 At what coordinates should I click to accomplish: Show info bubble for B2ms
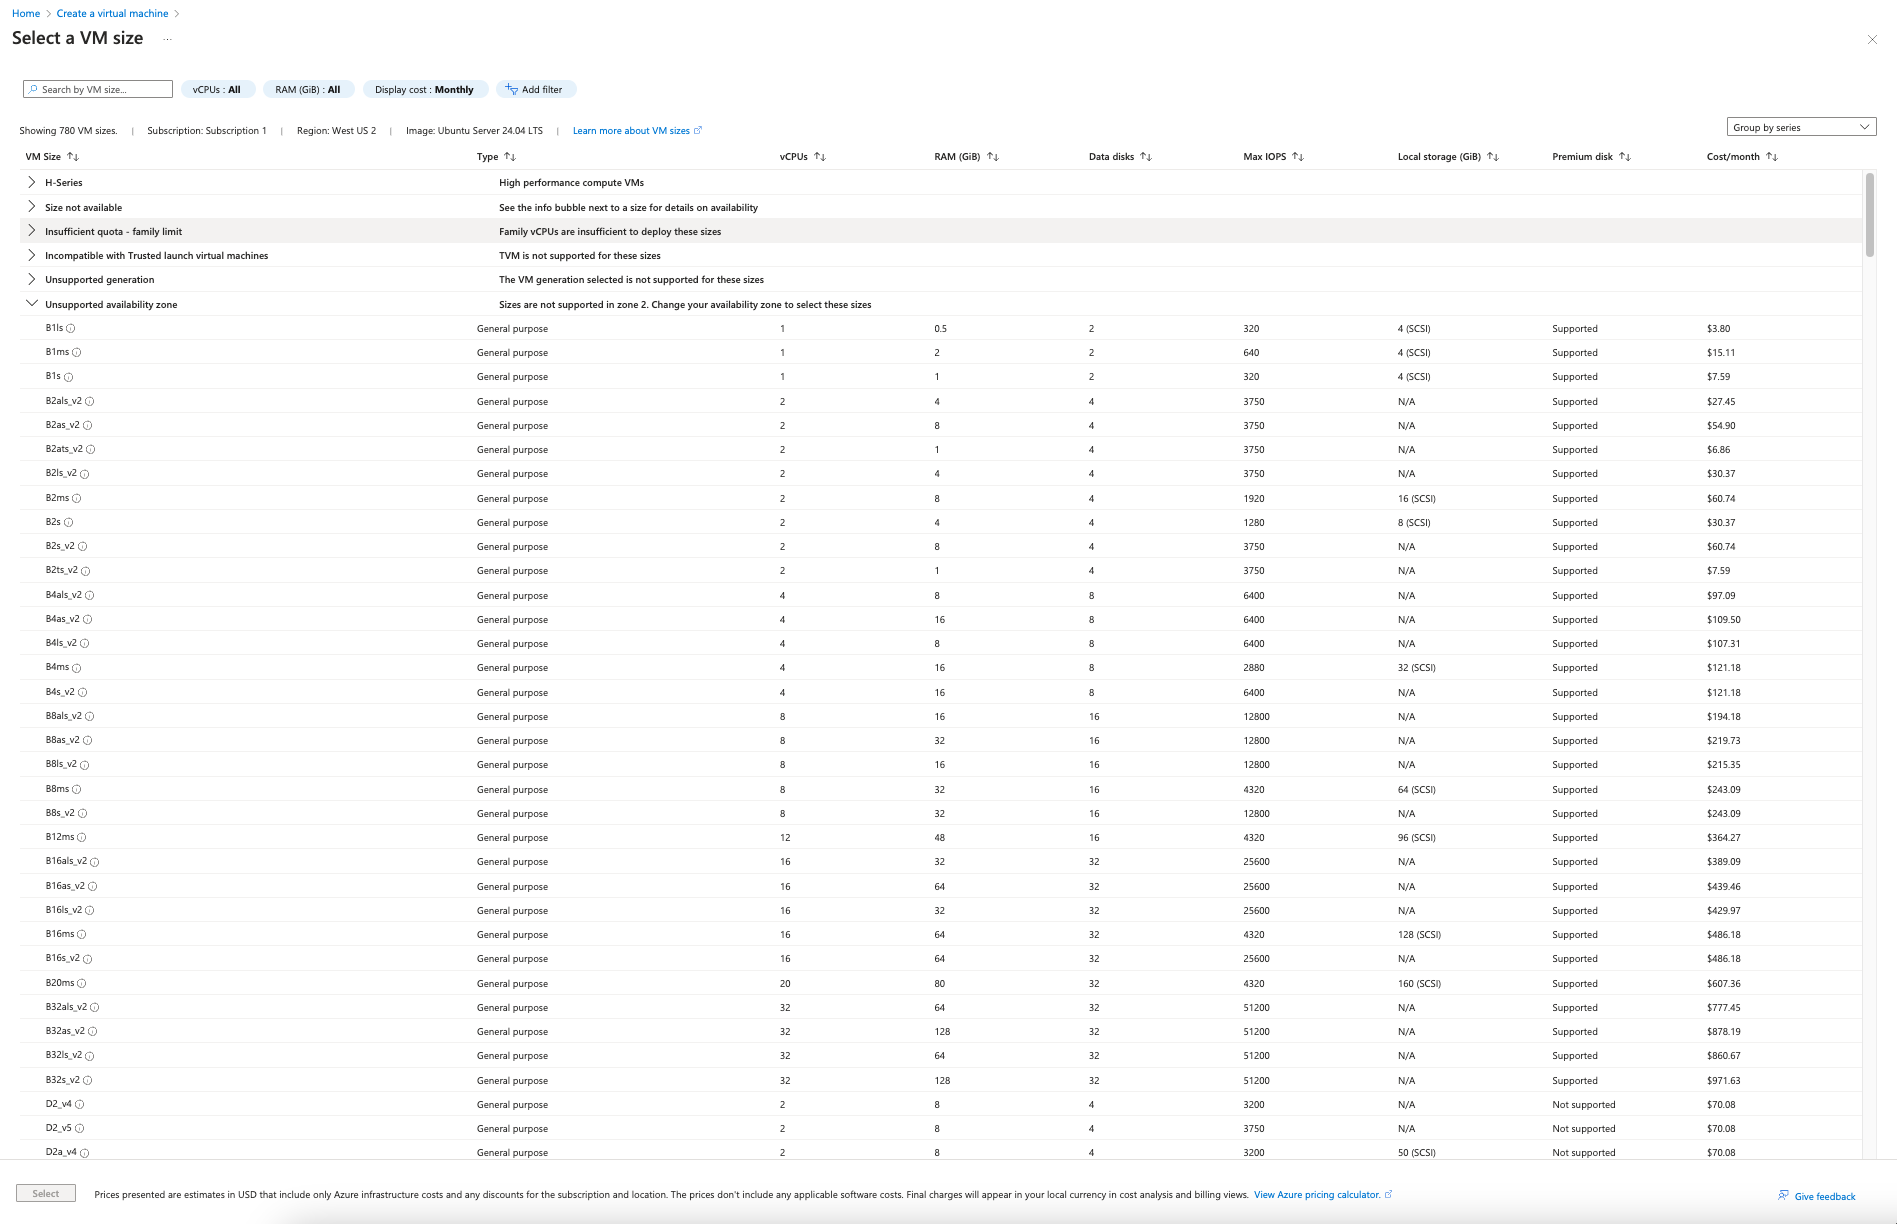(x=77, y=498)
